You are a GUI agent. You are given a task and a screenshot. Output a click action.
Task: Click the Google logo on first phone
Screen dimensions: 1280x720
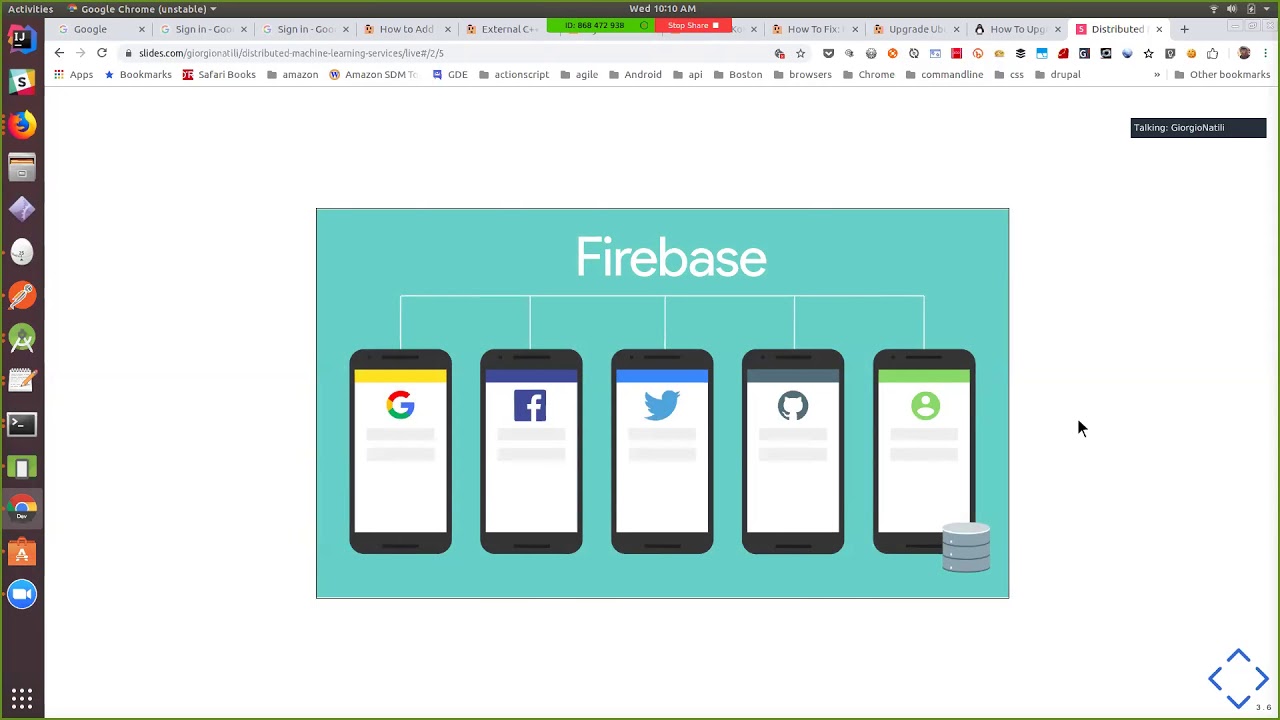tap(400, 405)
